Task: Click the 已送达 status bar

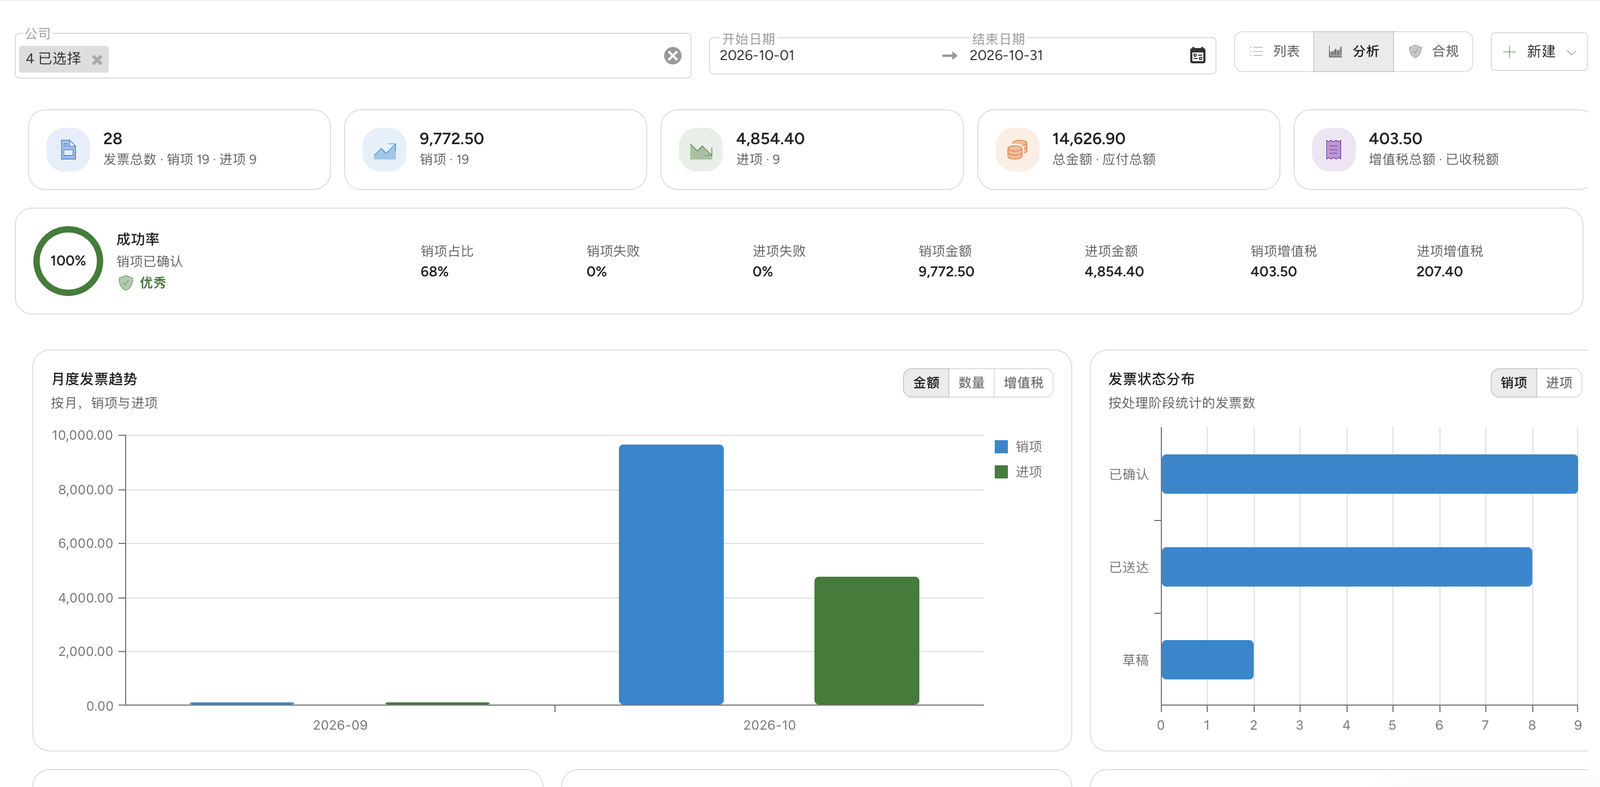Action: pyautogui.click(x=1346, y=567)
